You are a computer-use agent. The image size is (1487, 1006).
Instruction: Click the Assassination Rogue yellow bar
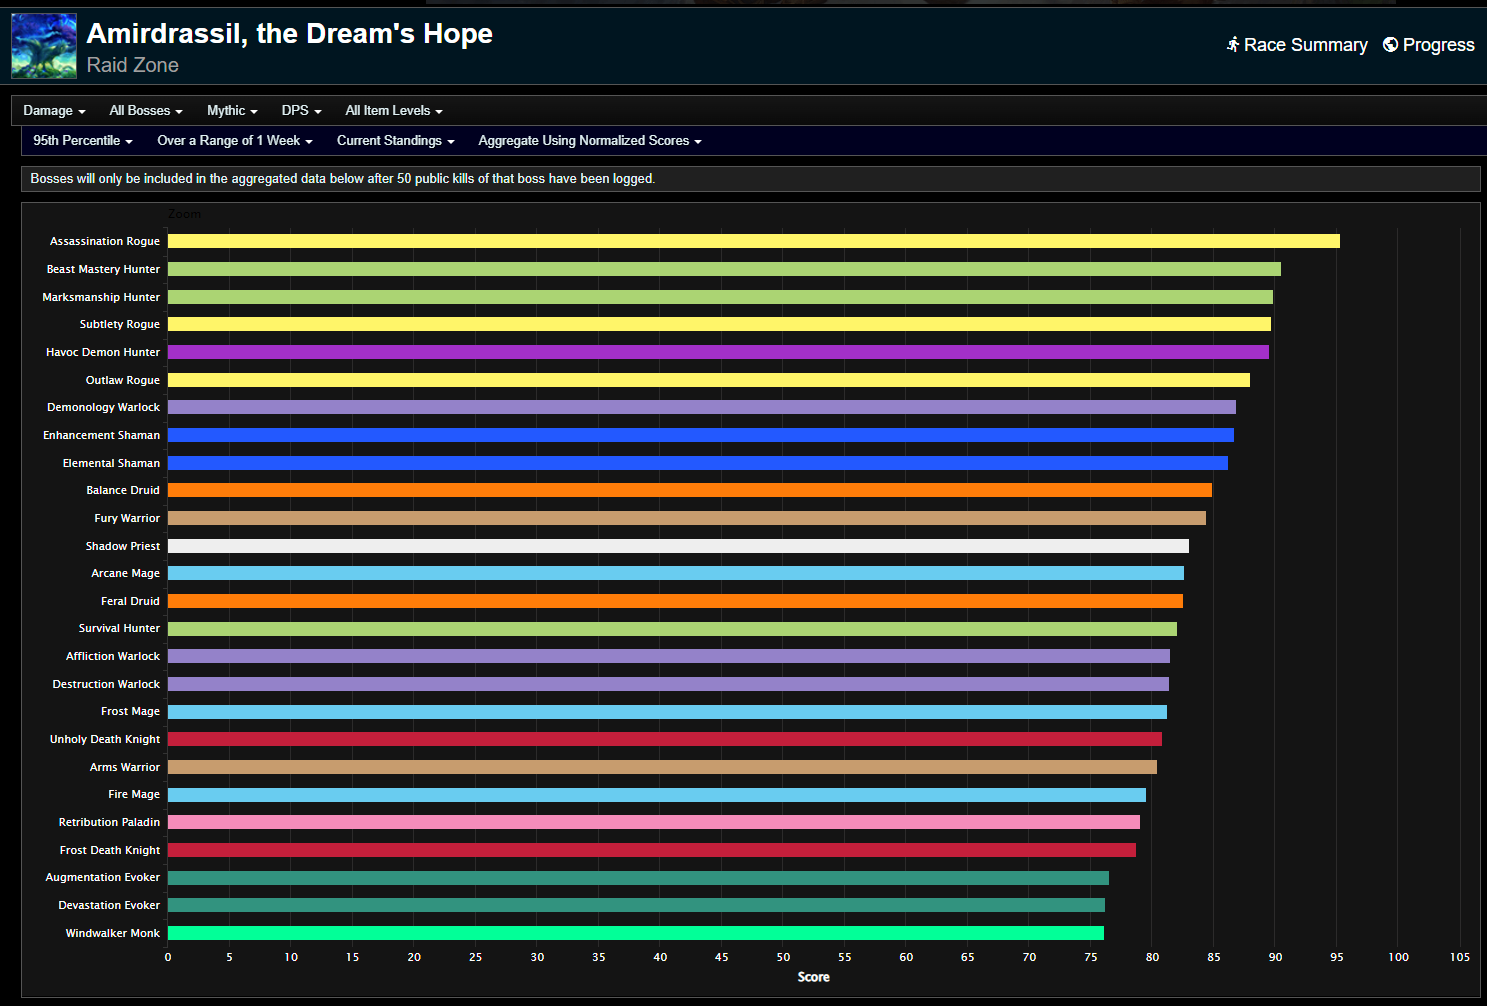754,241
